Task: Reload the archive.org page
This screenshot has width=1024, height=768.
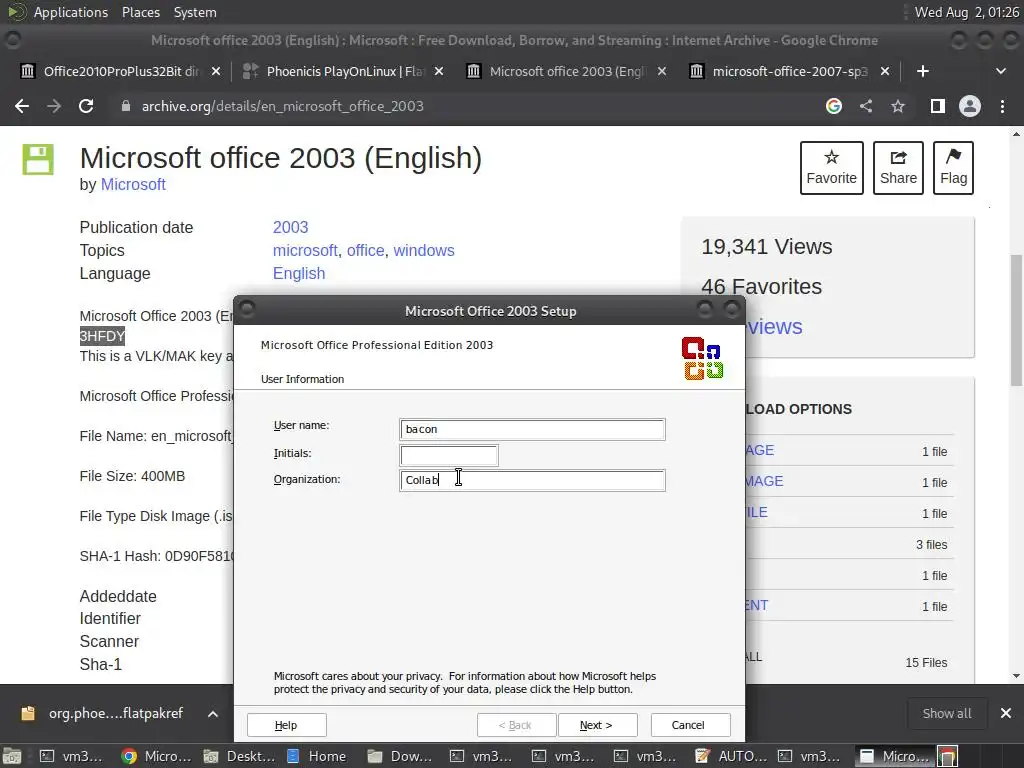Action: (86, 106)
